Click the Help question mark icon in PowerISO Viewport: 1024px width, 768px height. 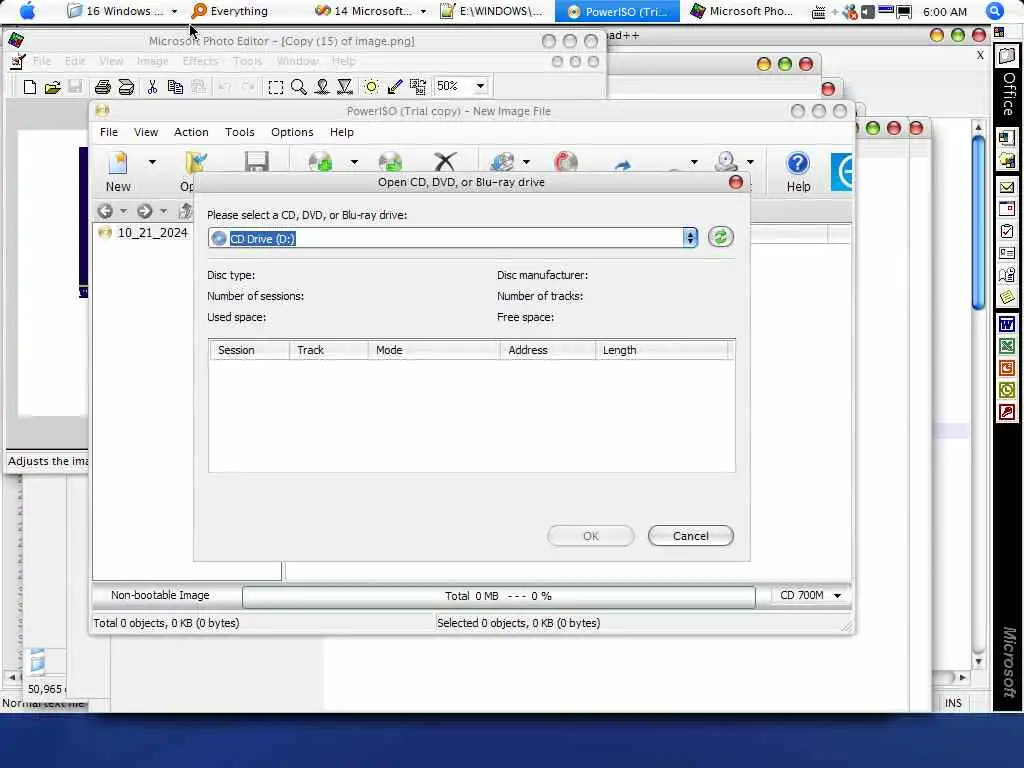click(x=798, y=163)
